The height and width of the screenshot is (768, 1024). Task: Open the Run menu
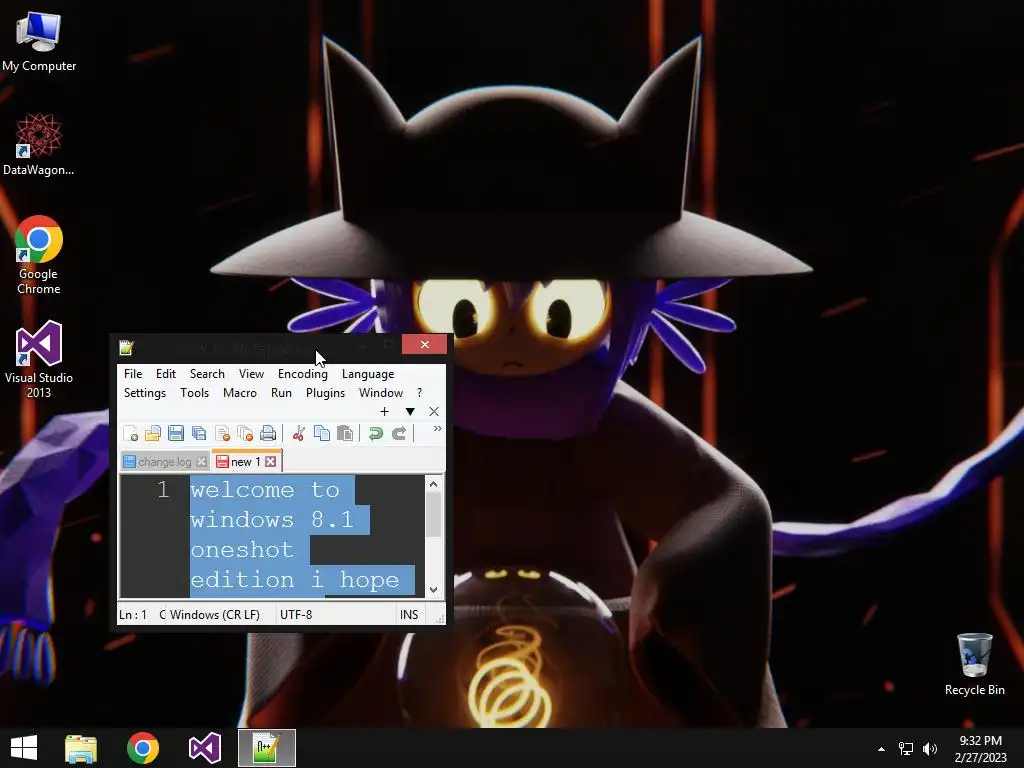pos(281,392)
